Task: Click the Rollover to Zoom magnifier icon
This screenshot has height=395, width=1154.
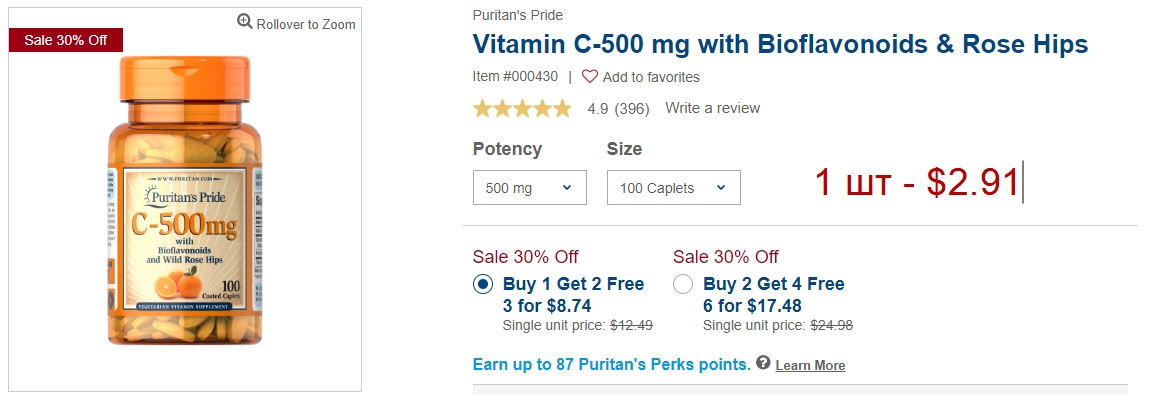Action: 244,22
